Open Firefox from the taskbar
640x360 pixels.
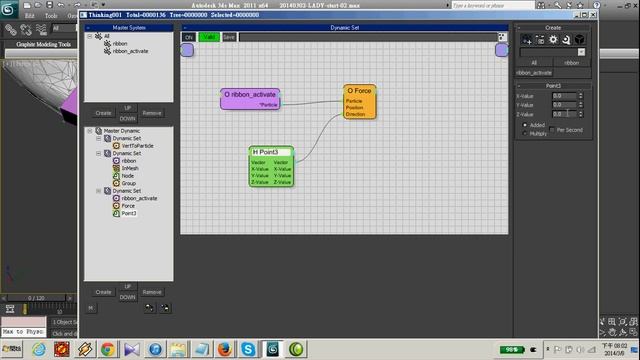(225, 349)
